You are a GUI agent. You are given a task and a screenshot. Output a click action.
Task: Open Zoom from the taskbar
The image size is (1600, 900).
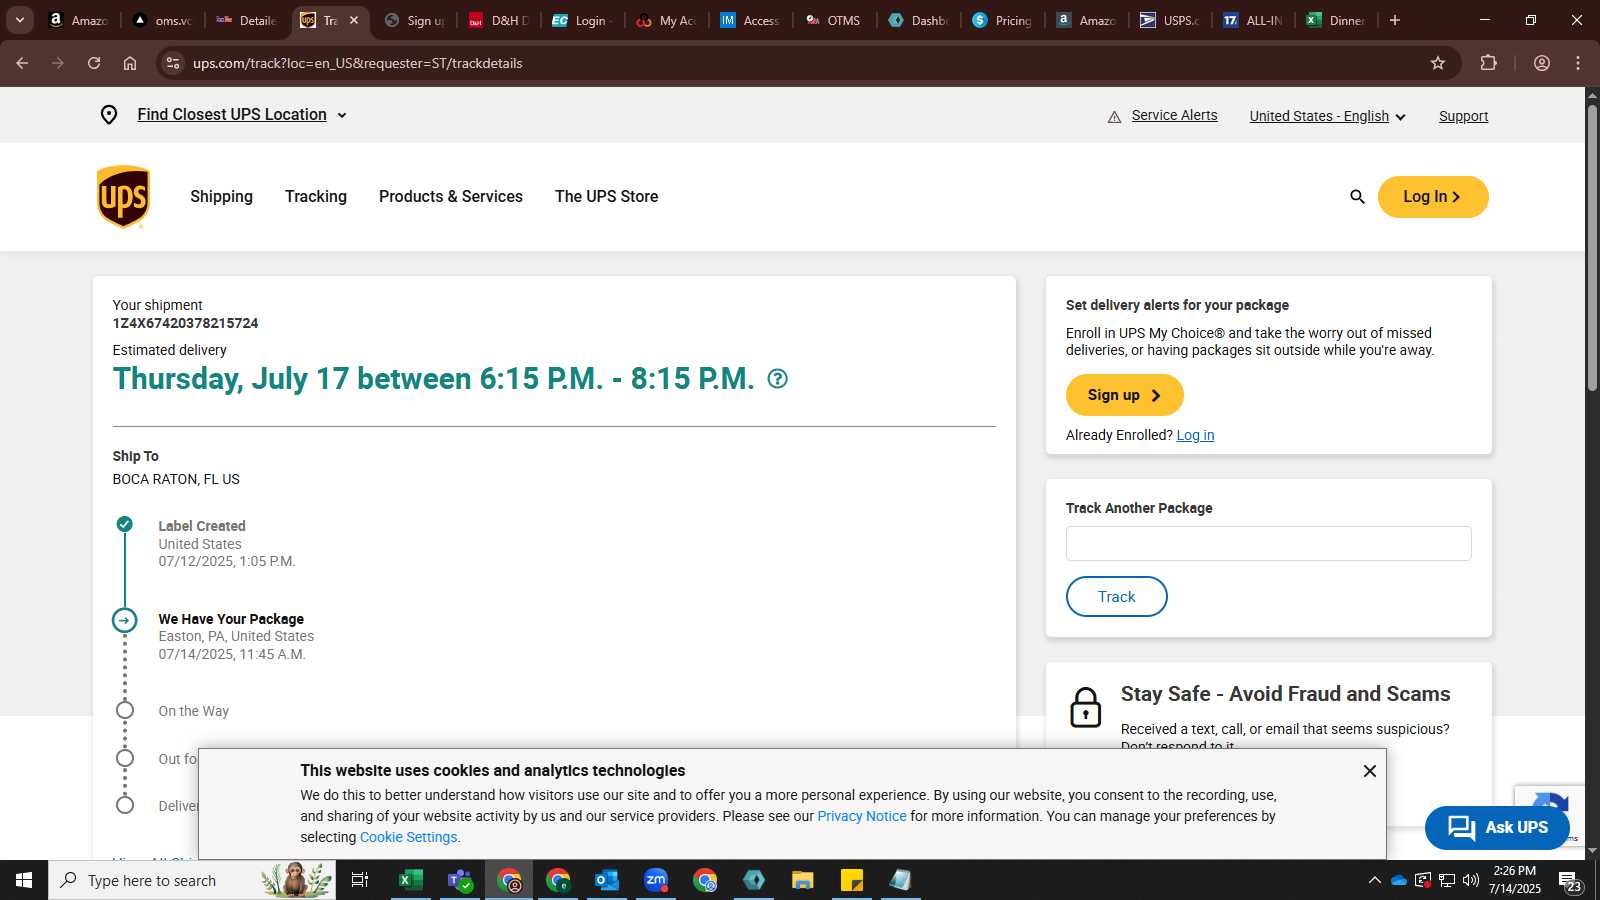656,880
